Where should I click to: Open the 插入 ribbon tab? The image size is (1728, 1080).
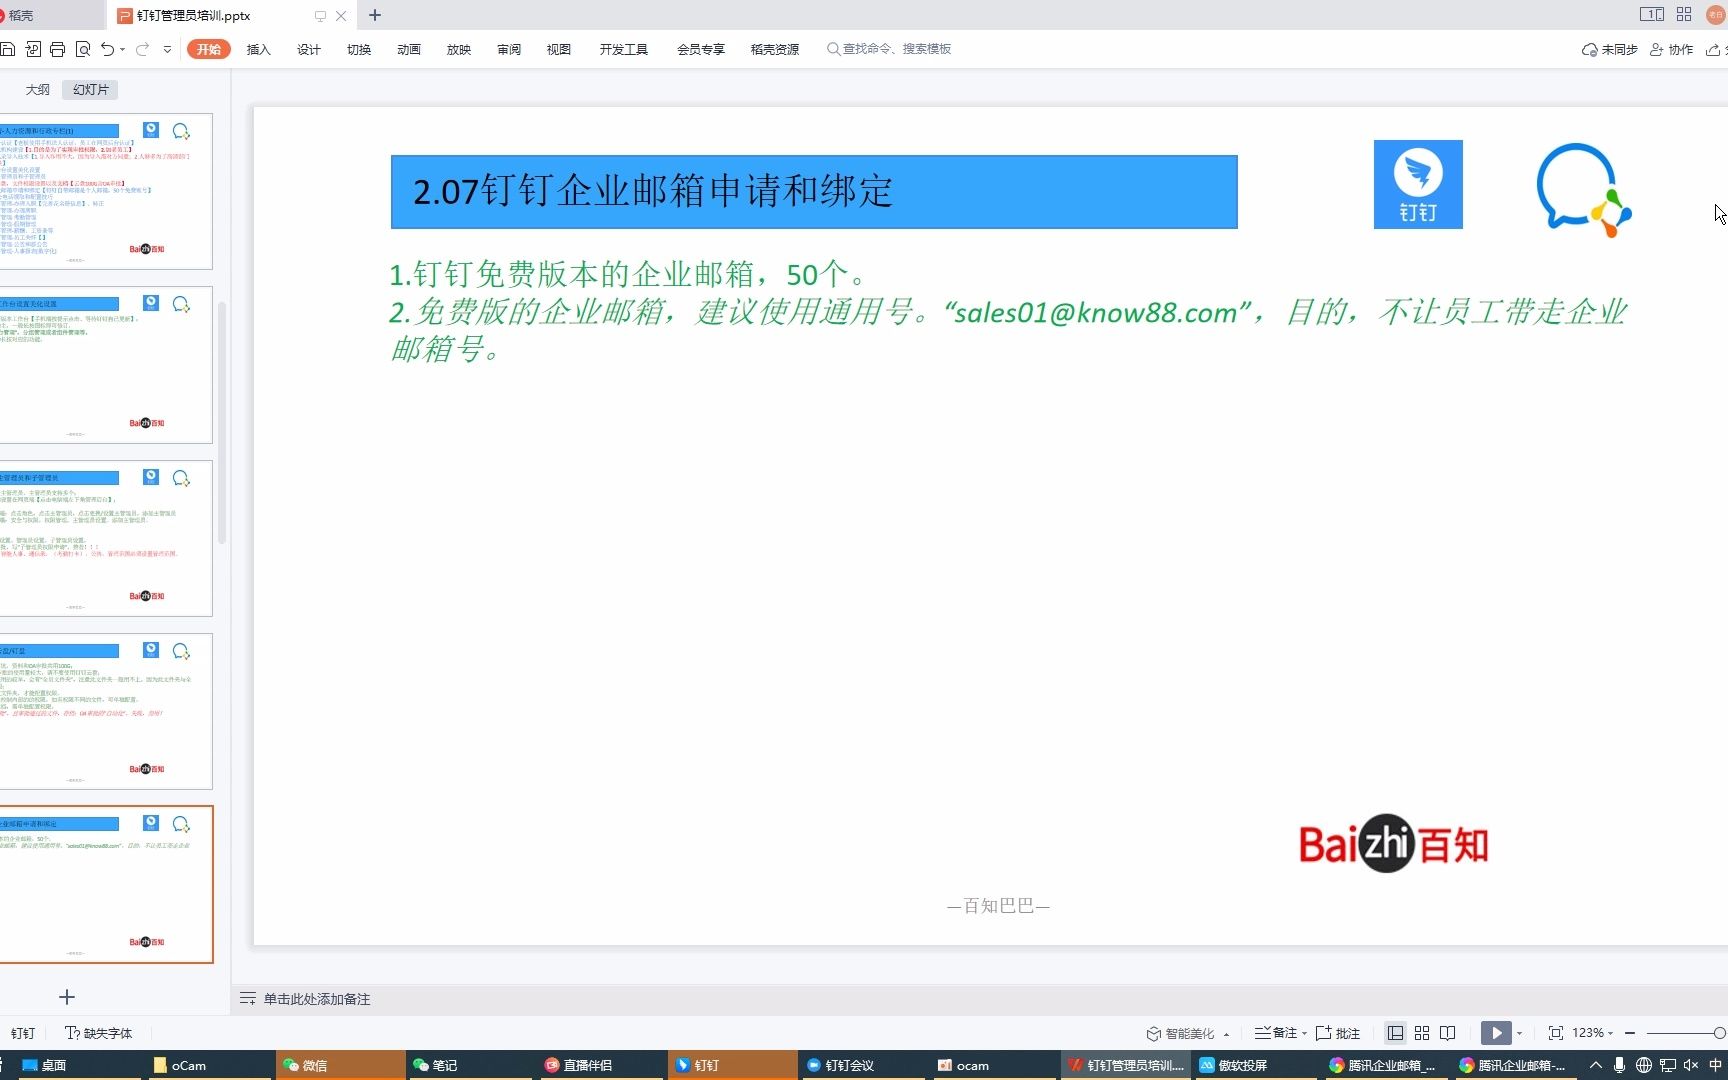pos(258,49)
